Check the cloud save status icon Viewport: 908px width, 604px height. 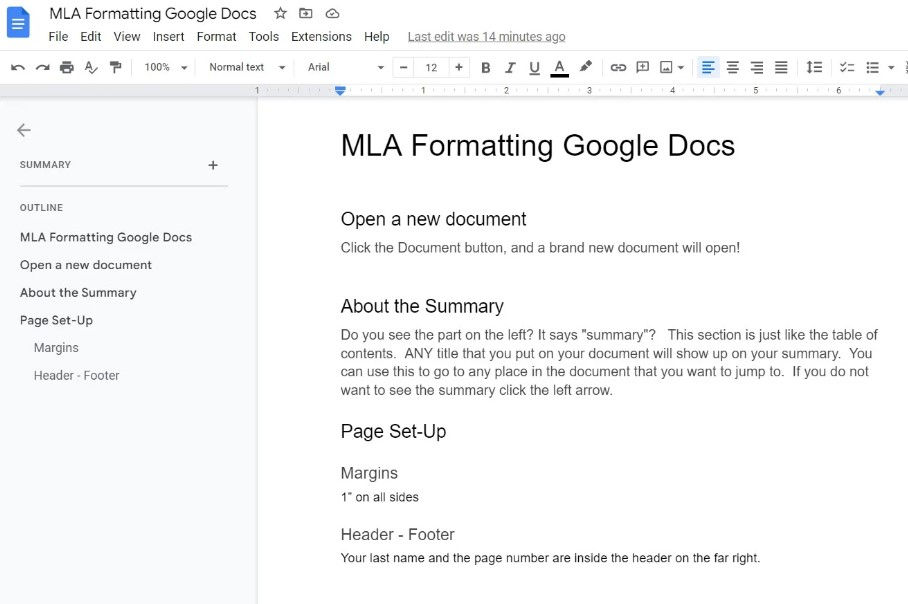332,13
